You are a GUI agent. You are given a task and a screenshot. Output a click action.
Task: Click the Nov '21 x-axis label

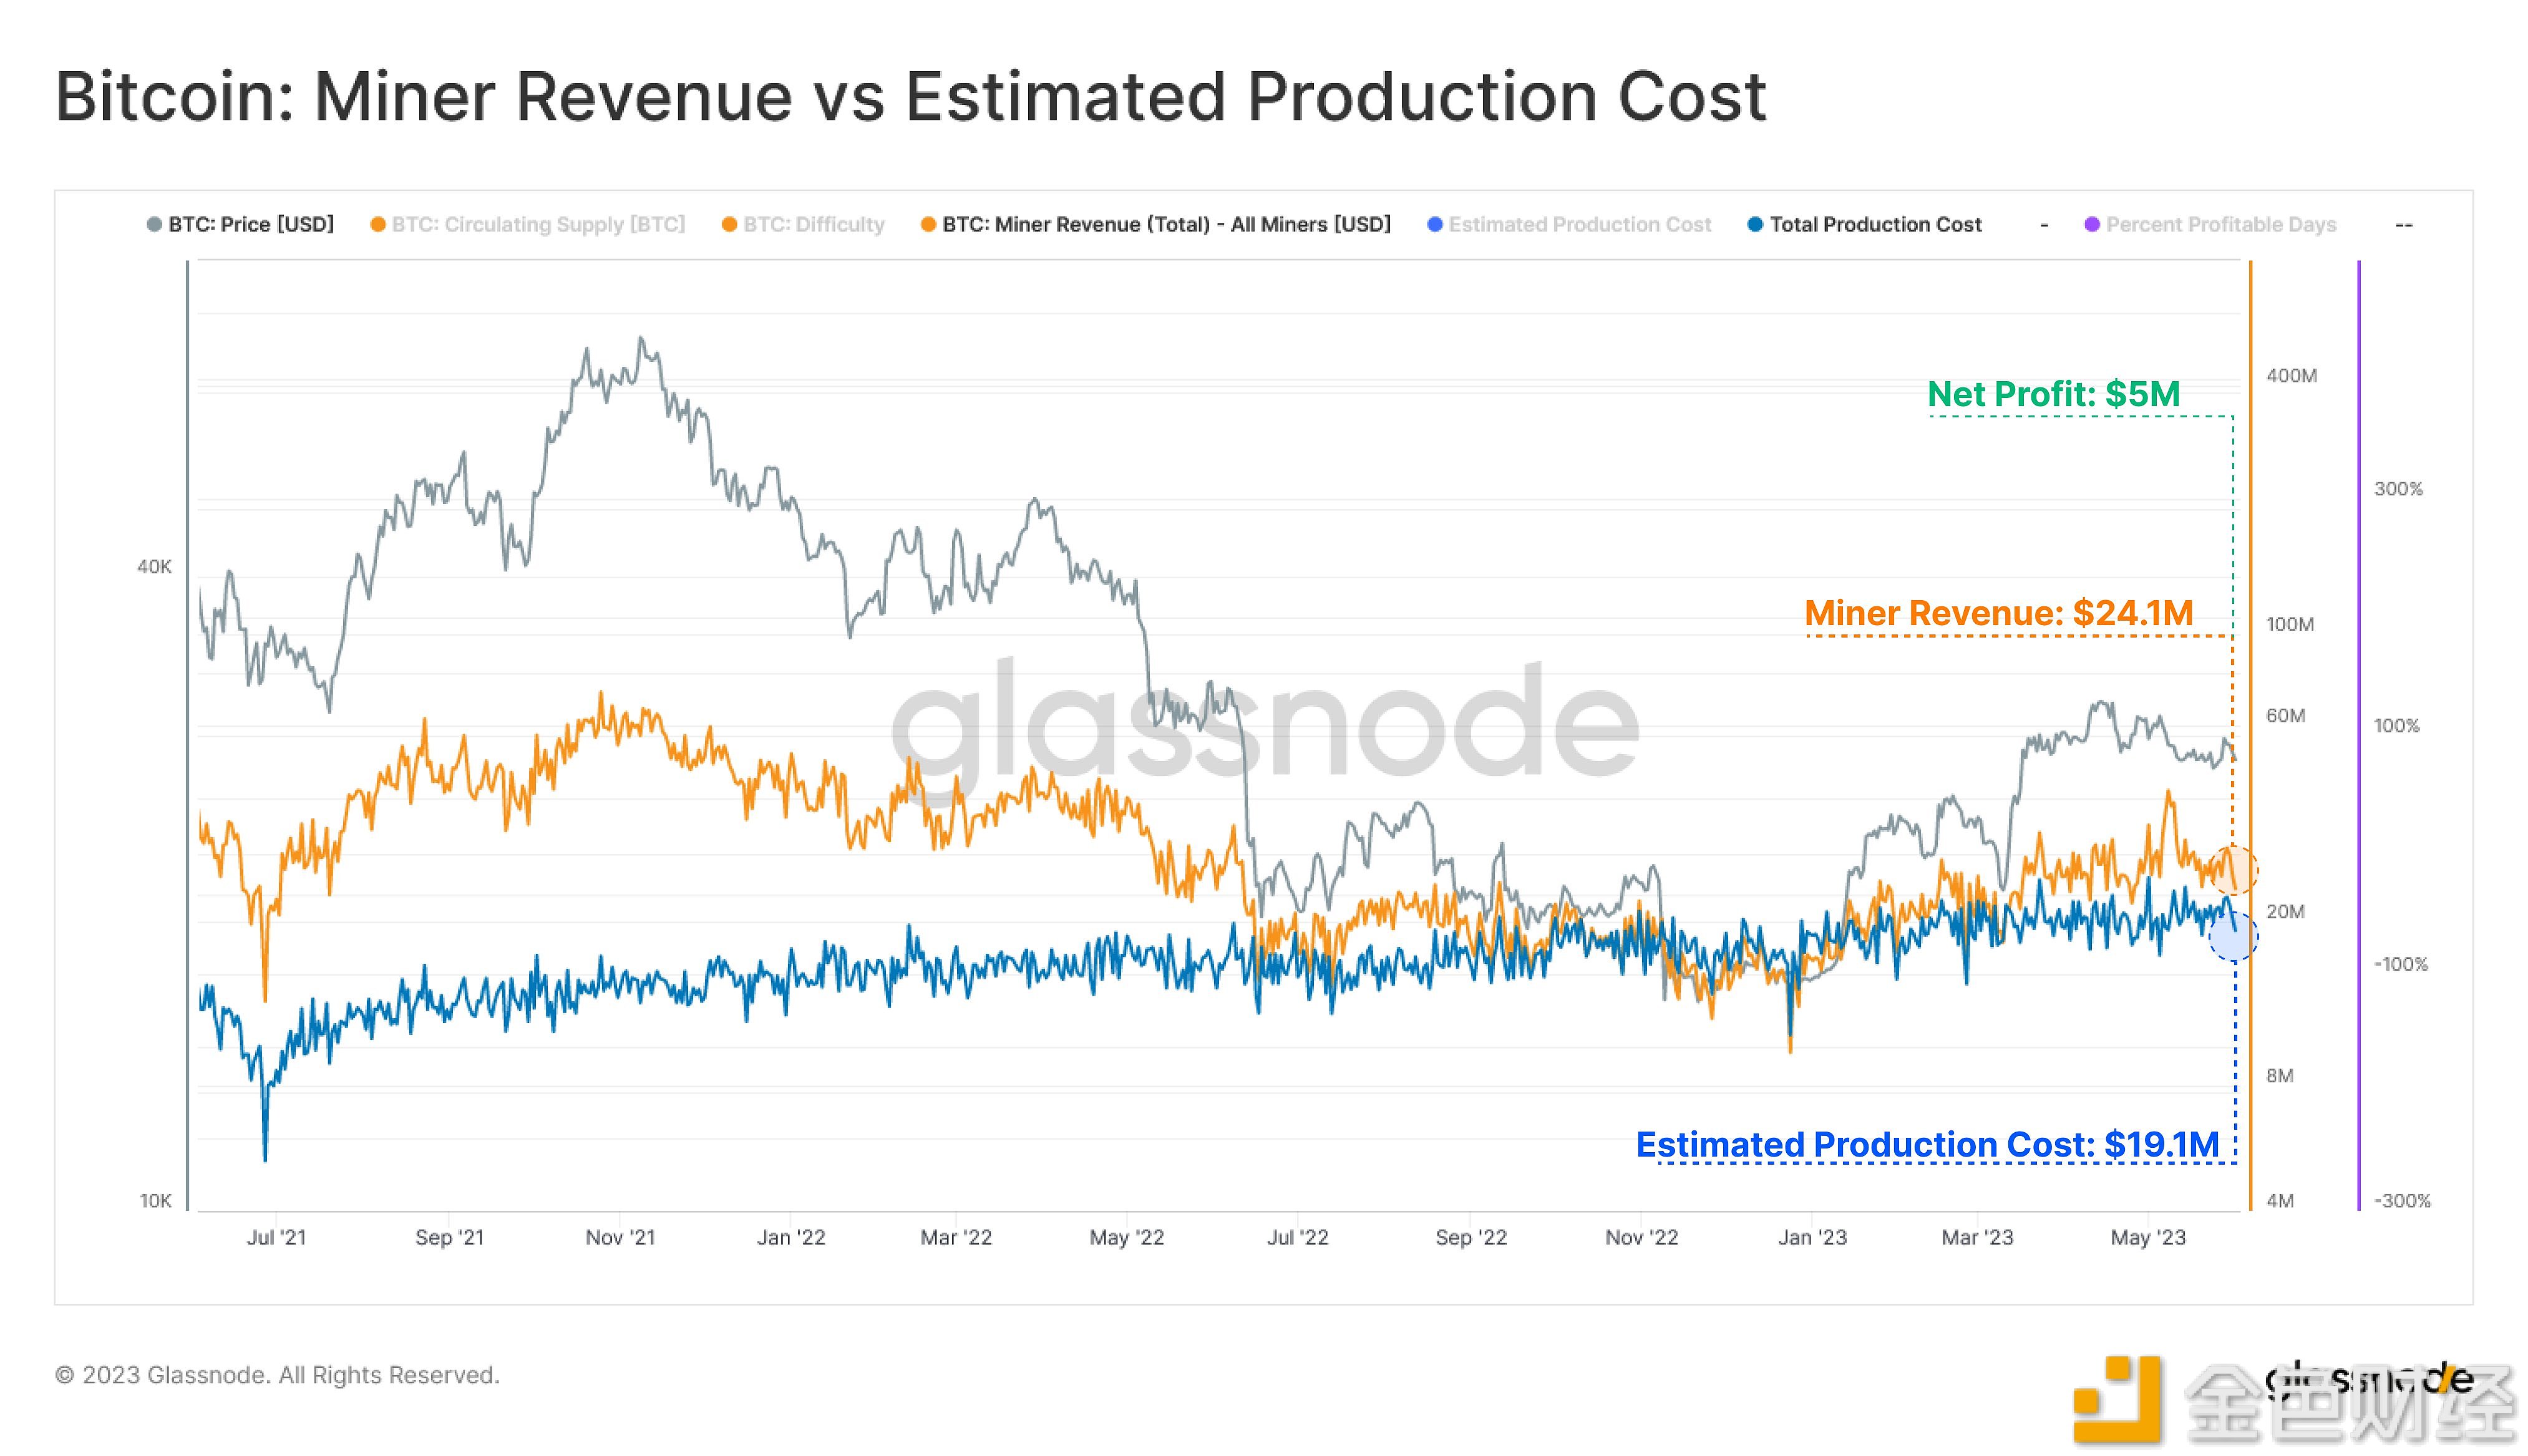pos(620,1237)
